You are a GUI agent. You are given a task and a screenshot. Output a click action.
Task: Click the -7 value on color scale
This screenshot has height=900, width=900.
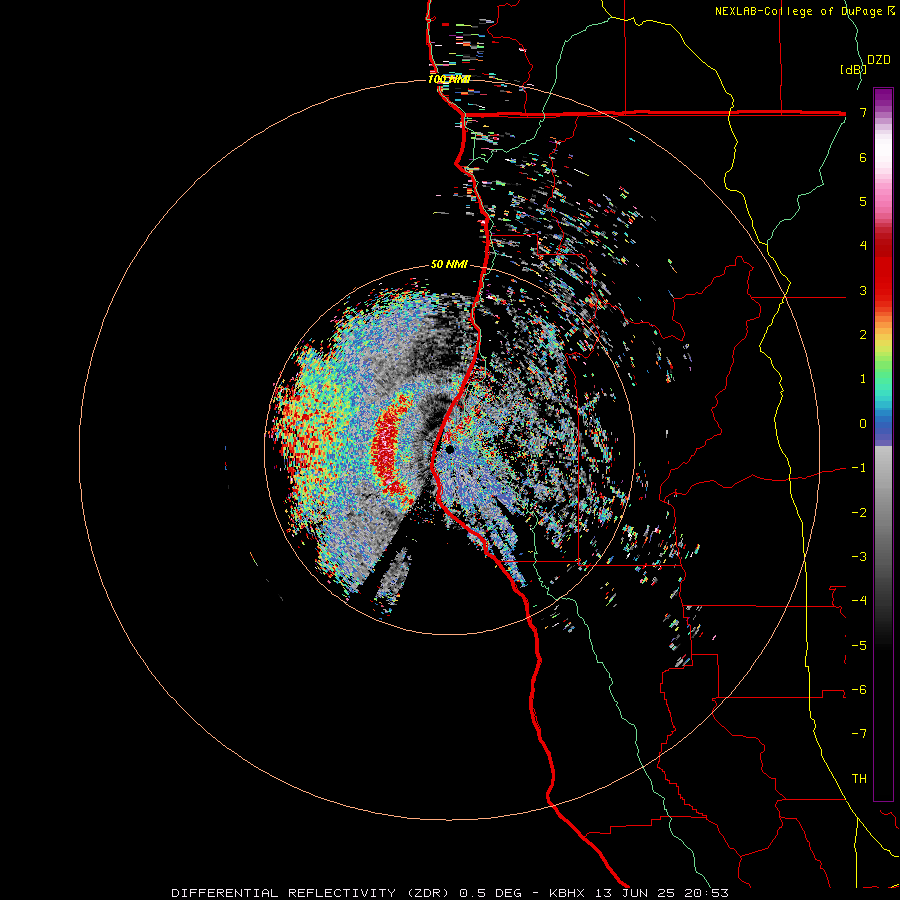coord(859,734)
